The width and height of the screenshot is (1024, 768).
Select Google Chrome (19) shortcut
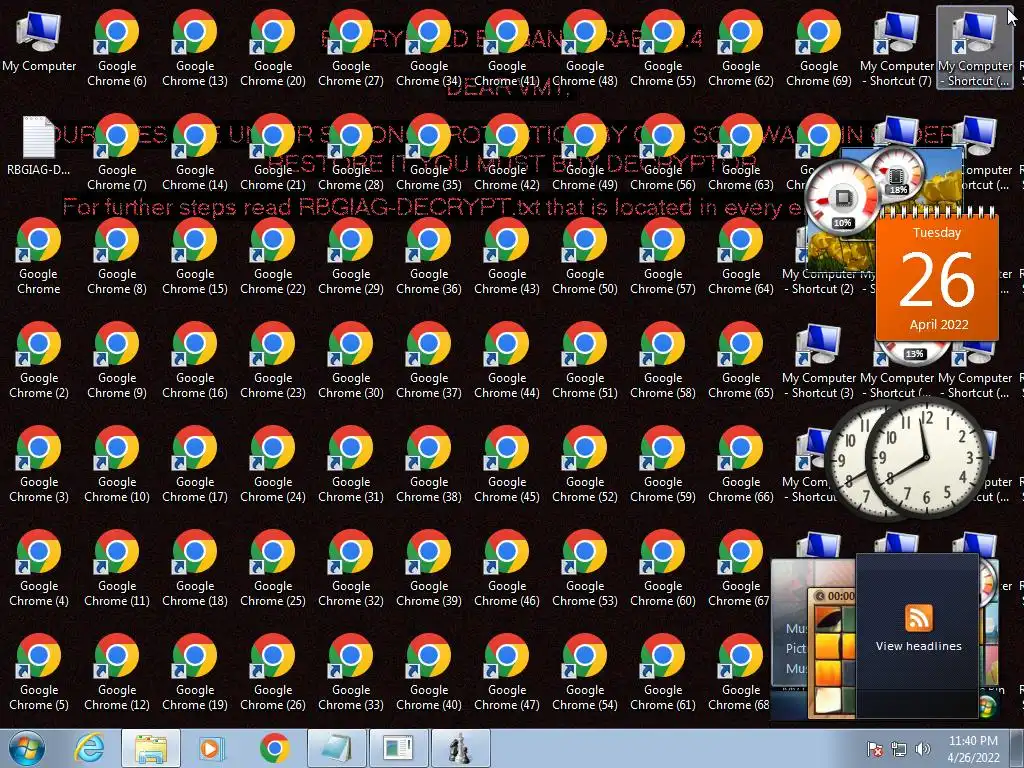195,673
